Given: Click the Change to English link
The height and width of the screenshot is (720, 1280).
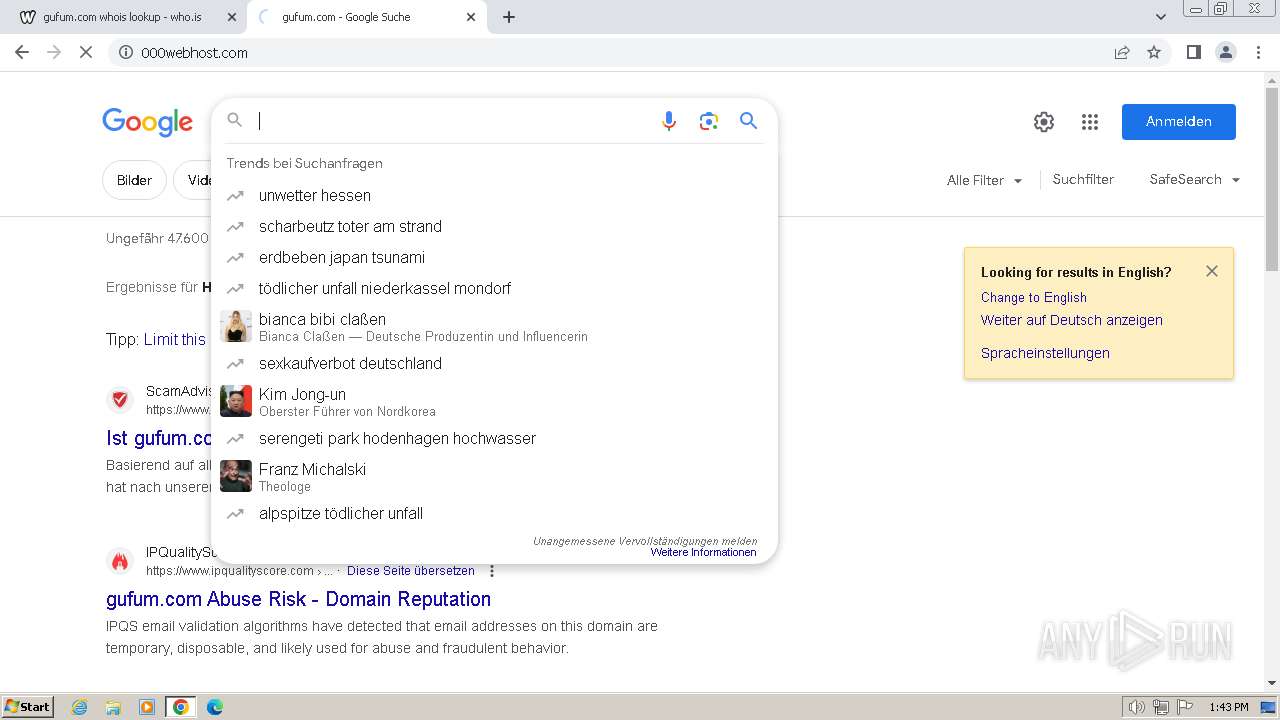Looking at the screenshot, I should pos(1033,298).
